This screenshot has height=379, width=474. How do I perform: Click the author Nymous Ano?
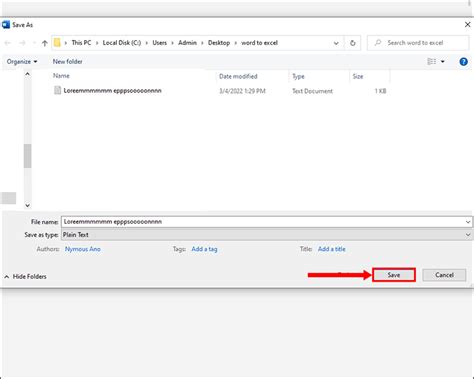(83, 249)
